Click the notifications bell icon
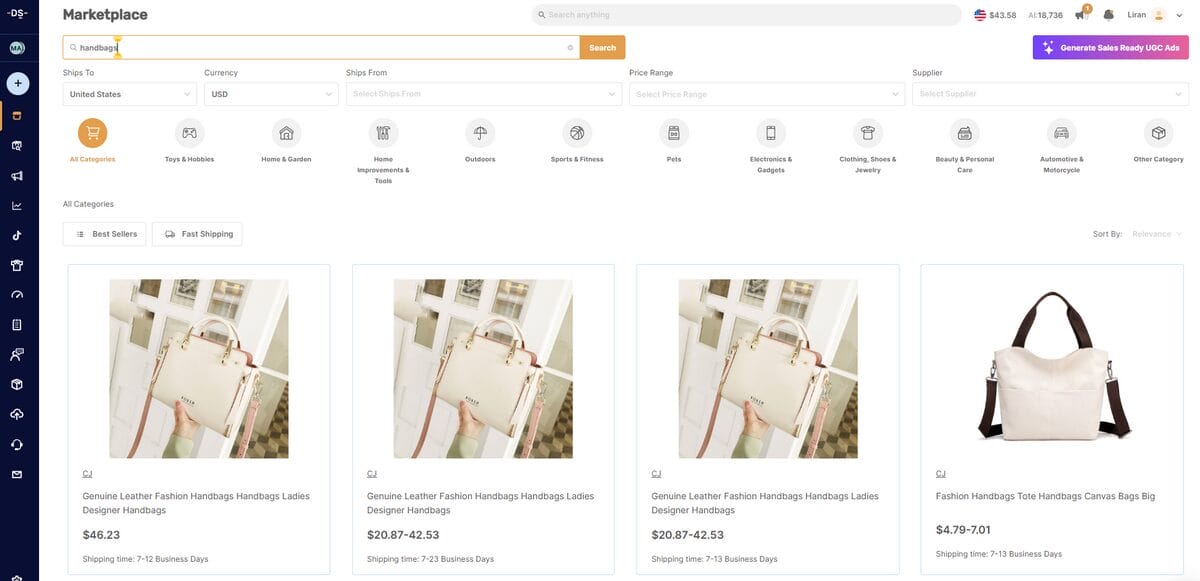1200x581 pixels. click(1108, 15)
